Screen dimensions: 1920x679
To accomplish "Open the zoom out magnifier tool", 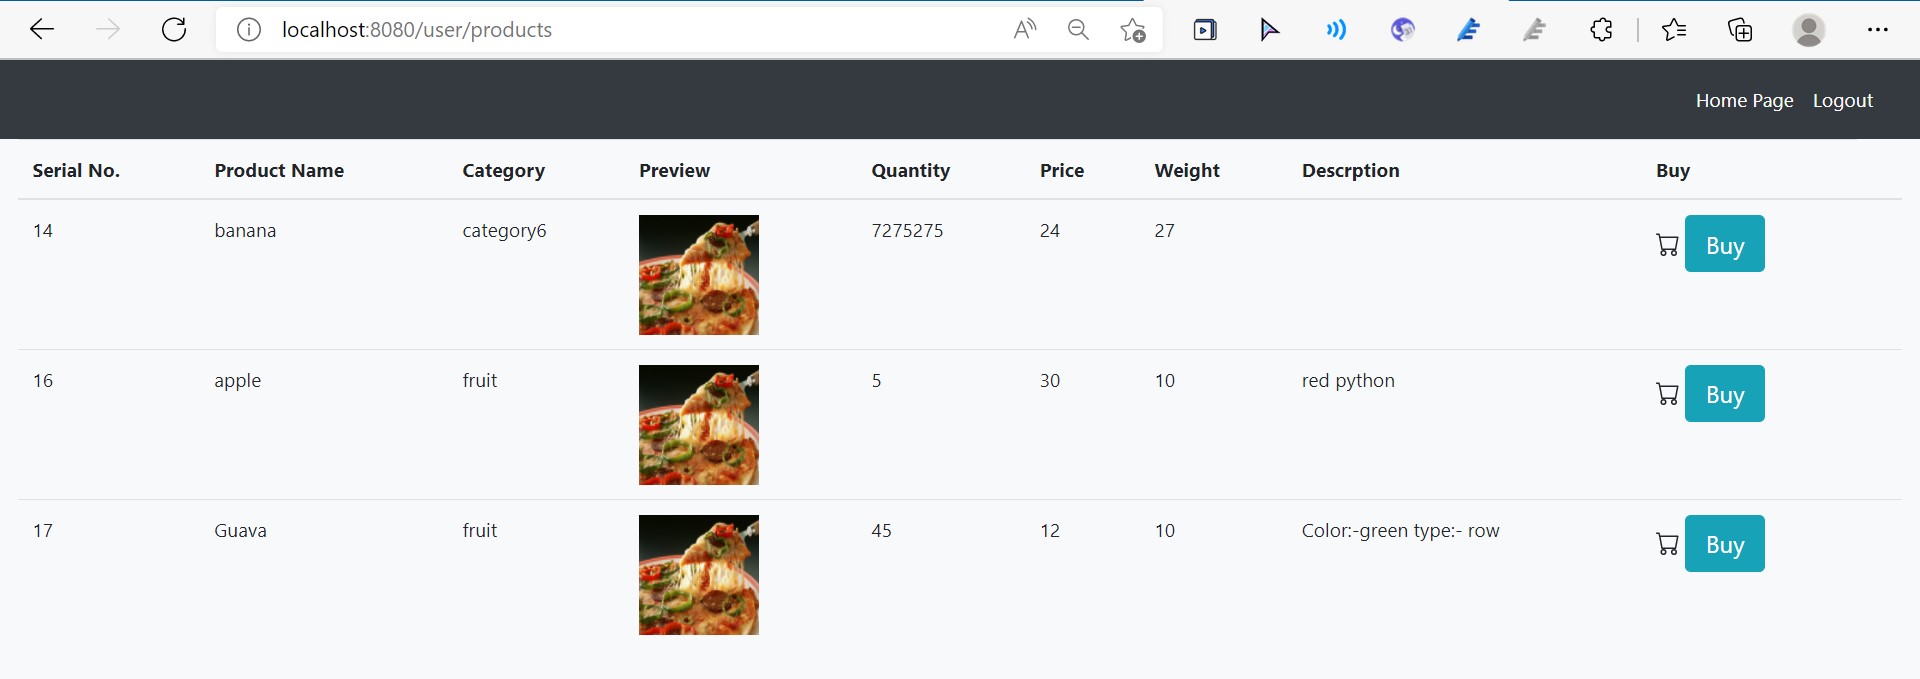I will [1077, 29].
